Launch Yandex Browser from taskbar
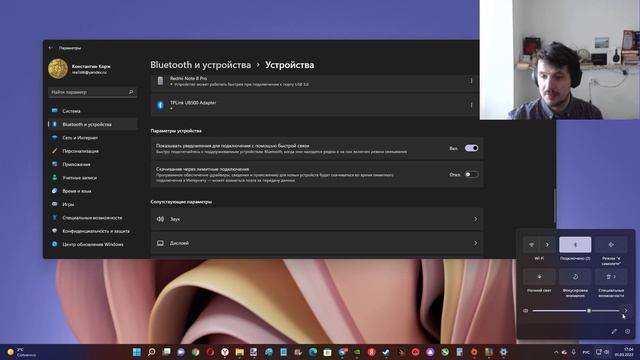The image size is (640, 360). click(225, 352)
